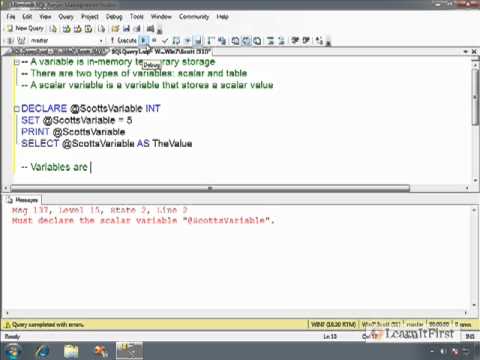
Task: Open the Help menu
Action: pos(222,17)
